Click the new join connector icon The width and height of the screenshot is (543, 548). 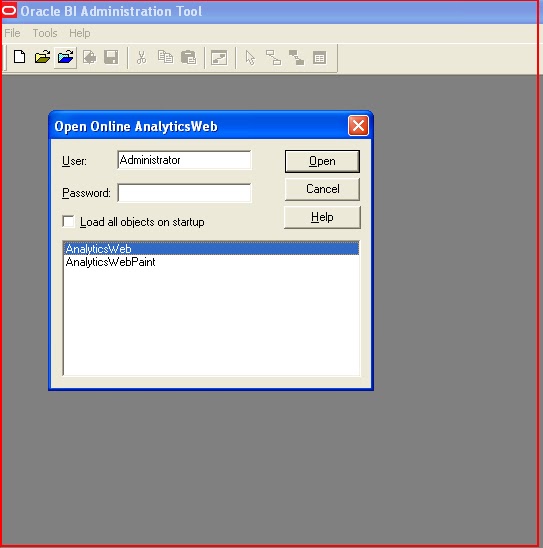click(274, 58)
